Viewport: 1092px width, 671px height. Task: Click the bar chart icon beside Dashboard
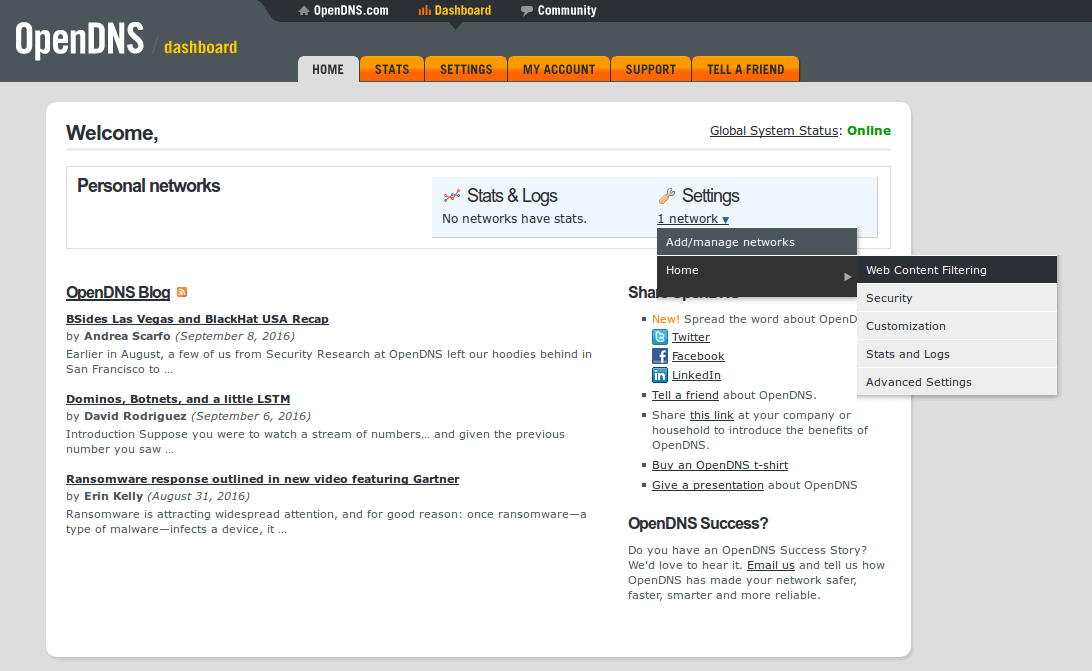pos(424,10)
